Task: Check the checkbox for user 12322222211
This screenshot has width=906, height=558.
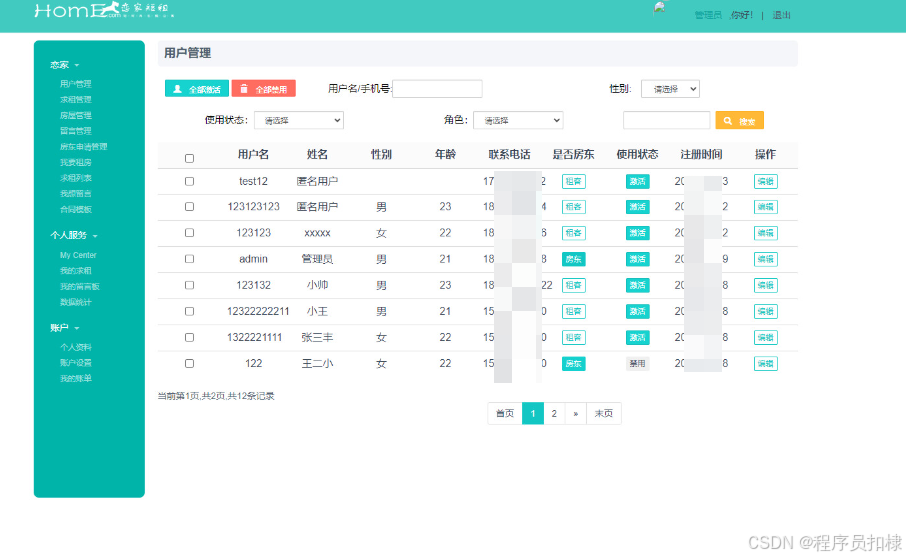Action: click(x=190, y=311)
